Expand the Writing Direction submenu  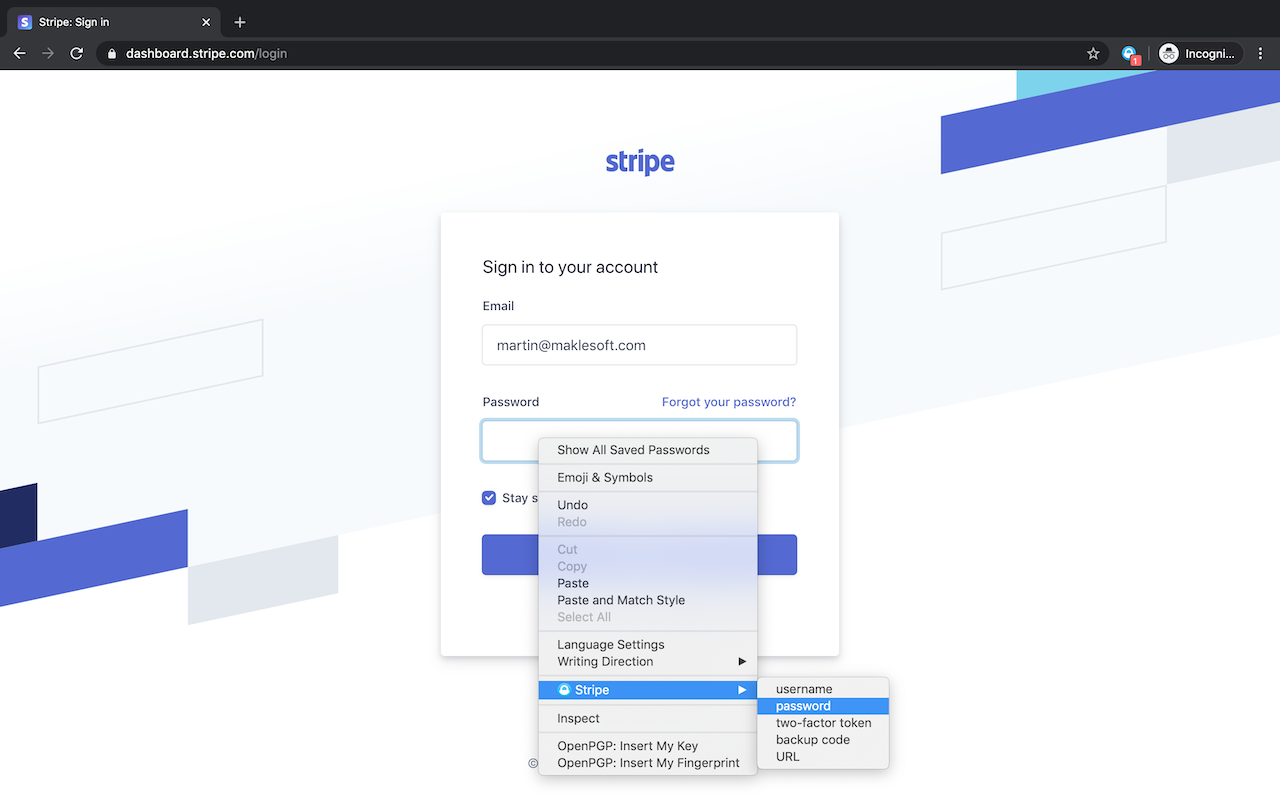coord(648,662)
